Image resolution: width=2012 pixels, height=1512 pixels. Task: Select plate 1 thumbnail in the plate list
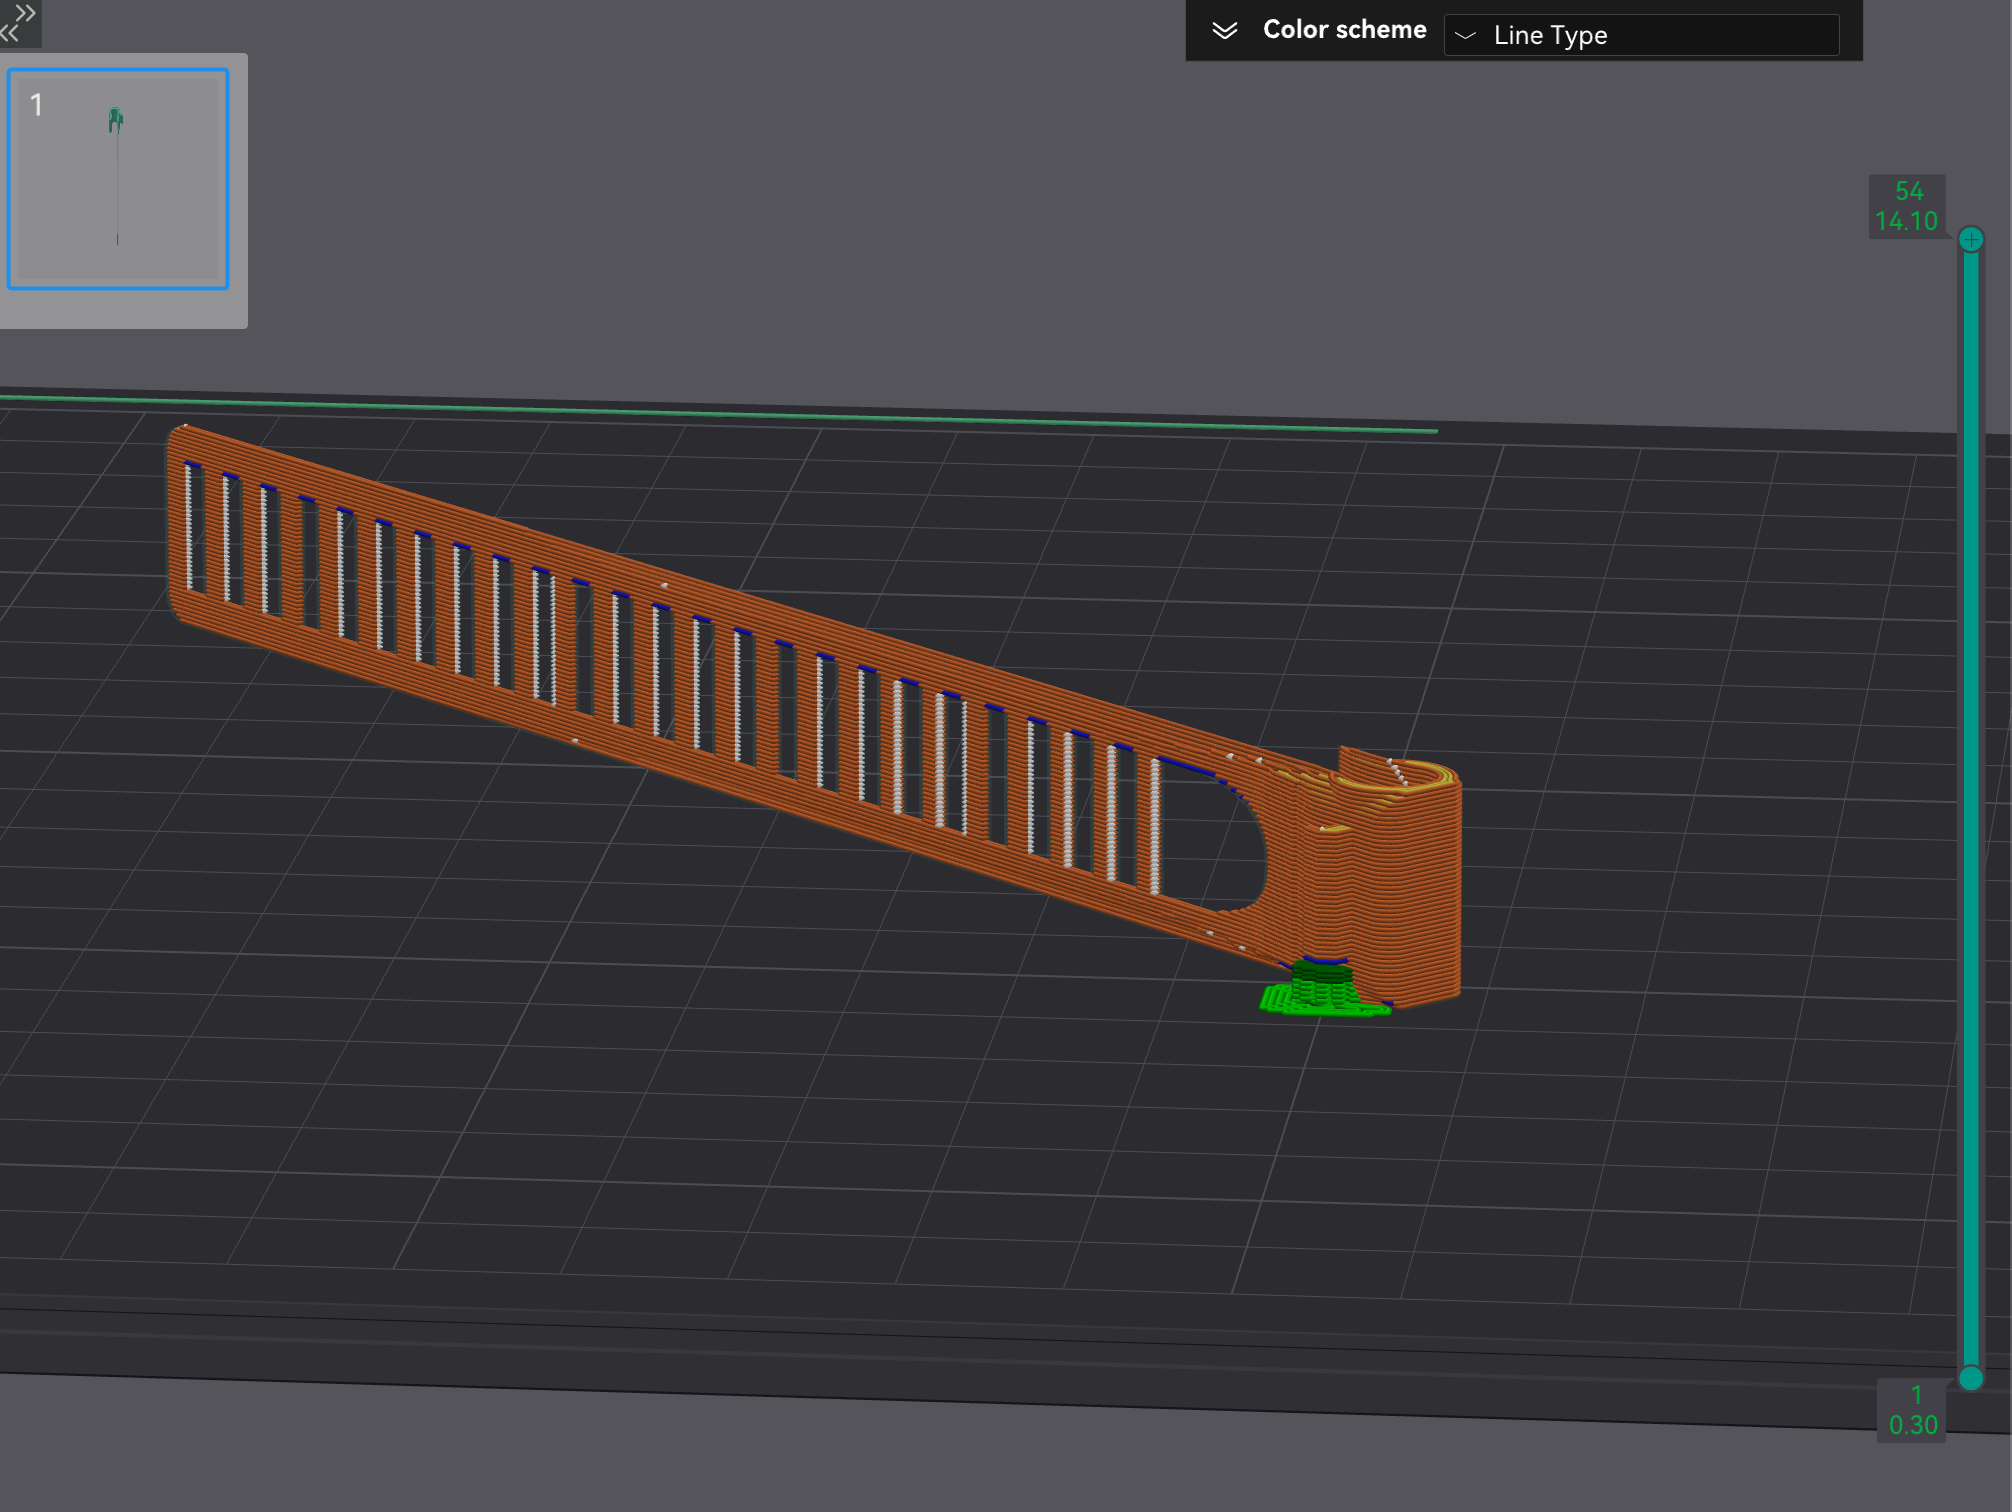(x=120, y=180)
